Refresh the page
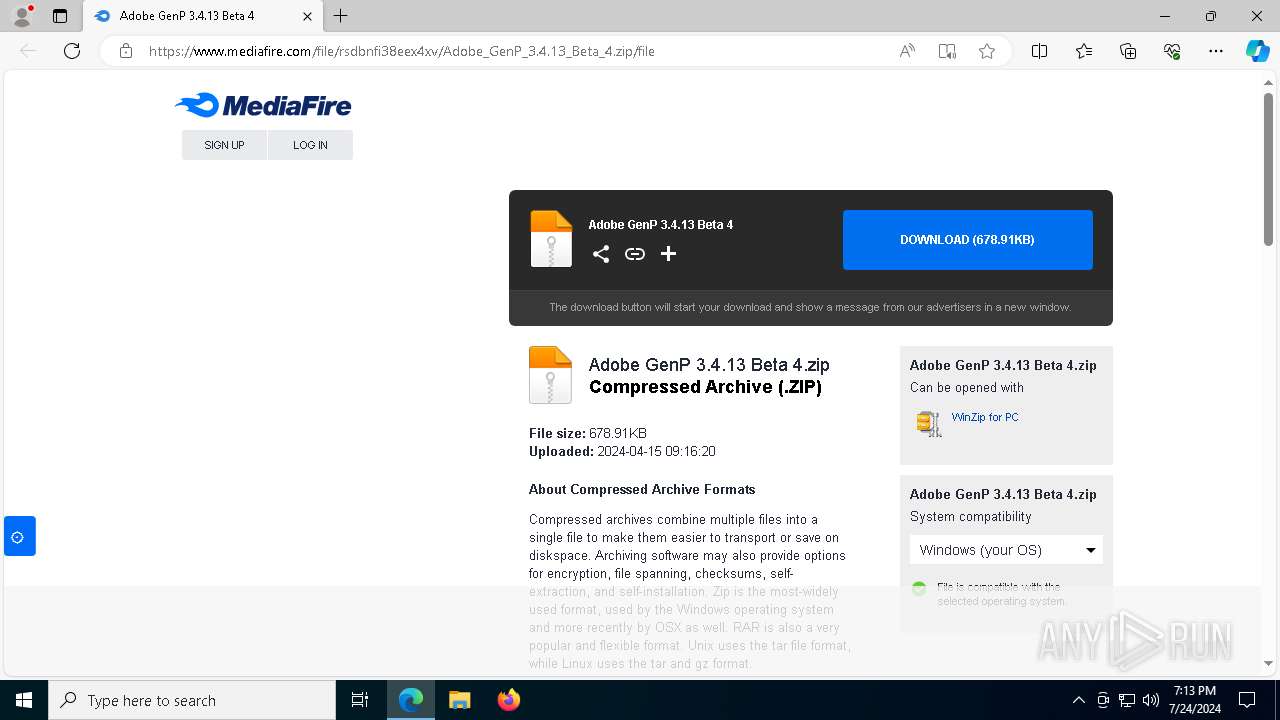The height and width of the screenshot is (720, 1280). 72,51
